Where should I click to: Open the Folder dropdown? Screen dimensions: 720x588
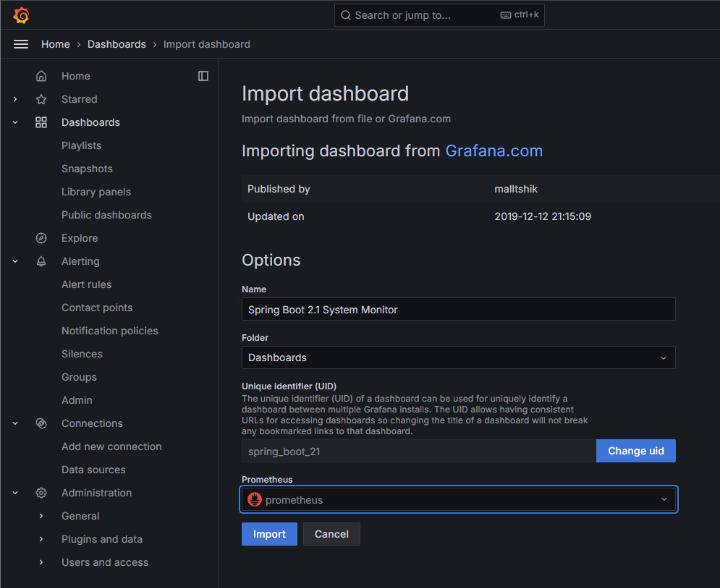tap(458, 358)
